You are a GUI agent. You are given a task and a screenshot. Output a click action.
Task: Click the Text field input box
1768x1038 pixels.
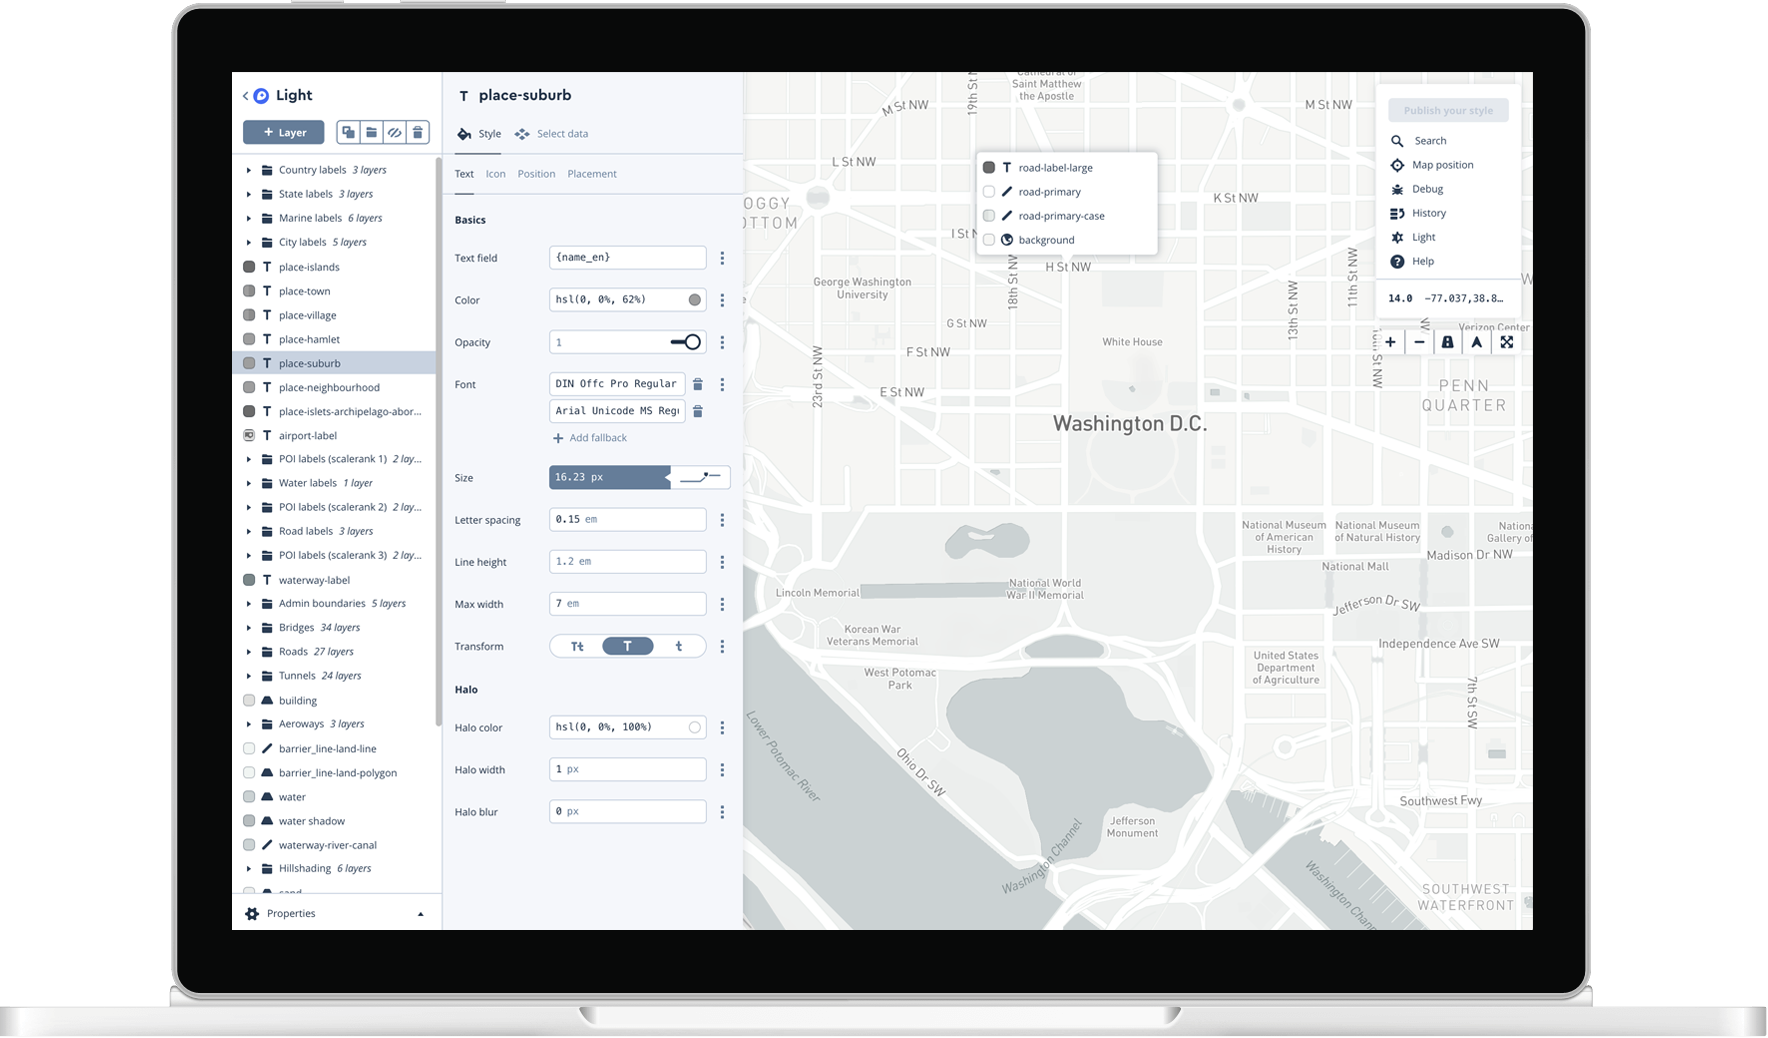[x=628, y=258]
